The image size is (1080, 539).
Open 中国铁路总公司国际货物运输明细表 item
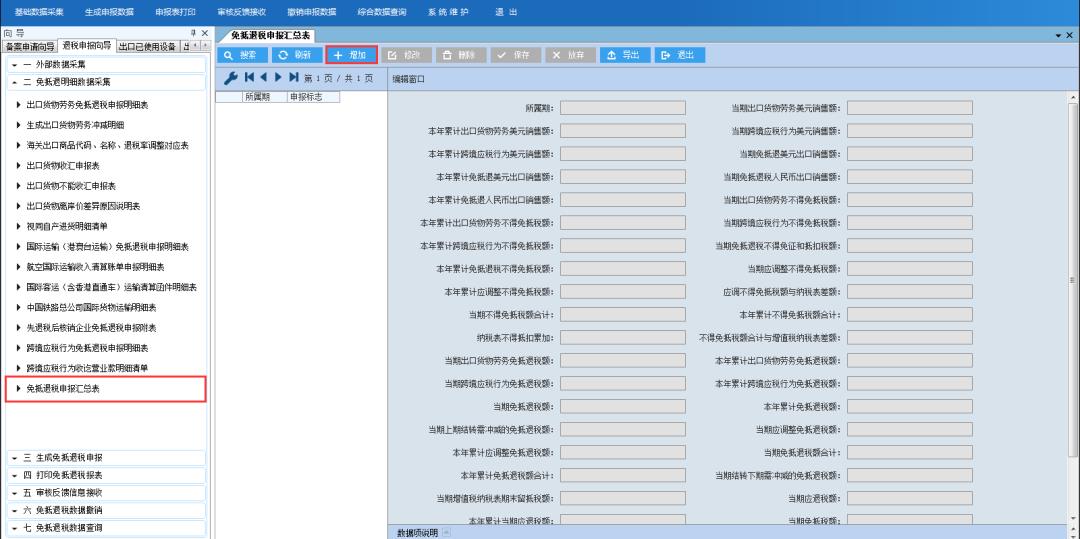(x=92, y=308)
